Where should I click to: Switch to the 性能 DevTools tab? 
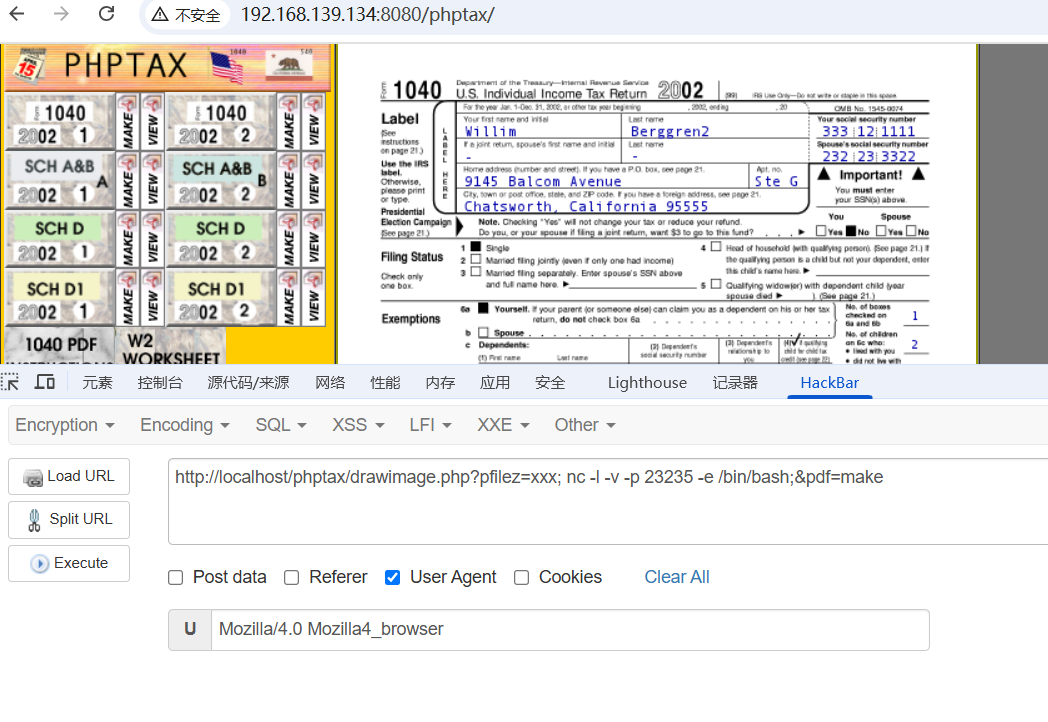(385, 382)
